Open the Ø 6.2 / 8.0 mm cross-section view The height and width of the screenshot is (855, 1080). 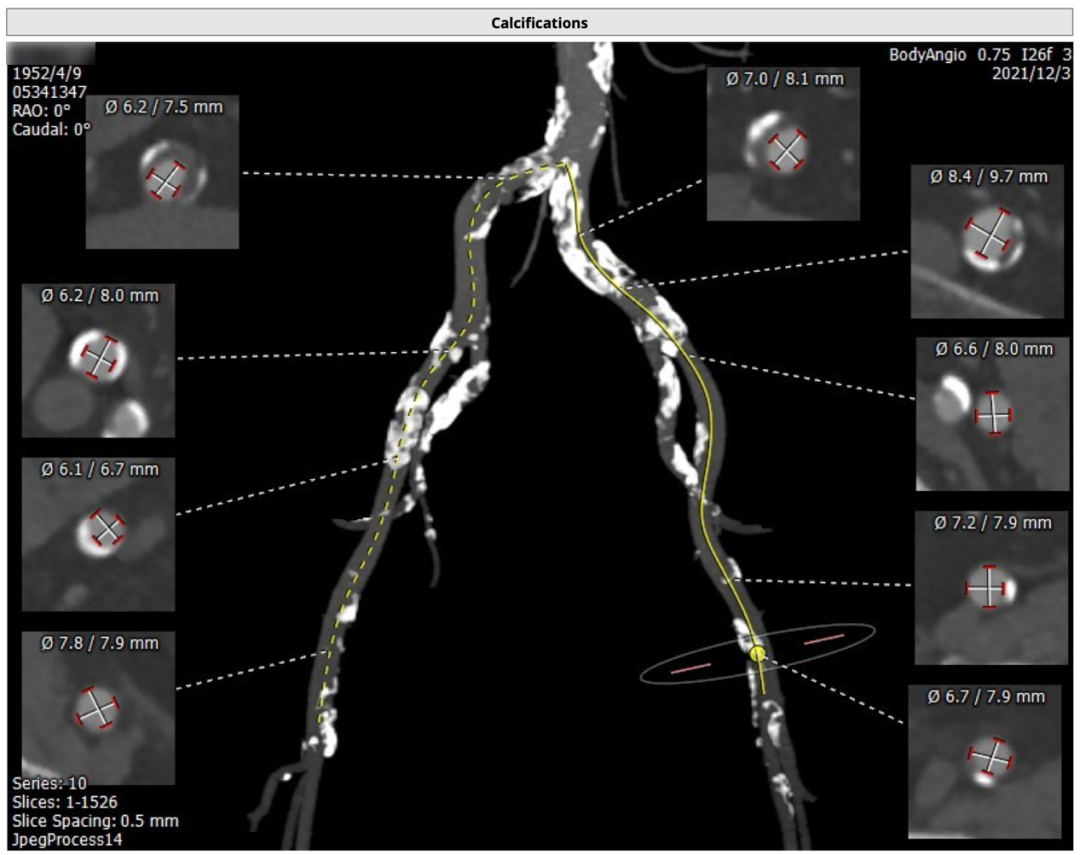point(98,360)
